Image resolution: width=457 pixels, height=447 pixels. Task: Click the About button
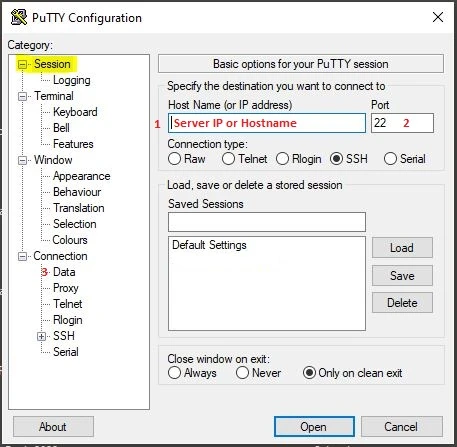click(x=53, y=427)
